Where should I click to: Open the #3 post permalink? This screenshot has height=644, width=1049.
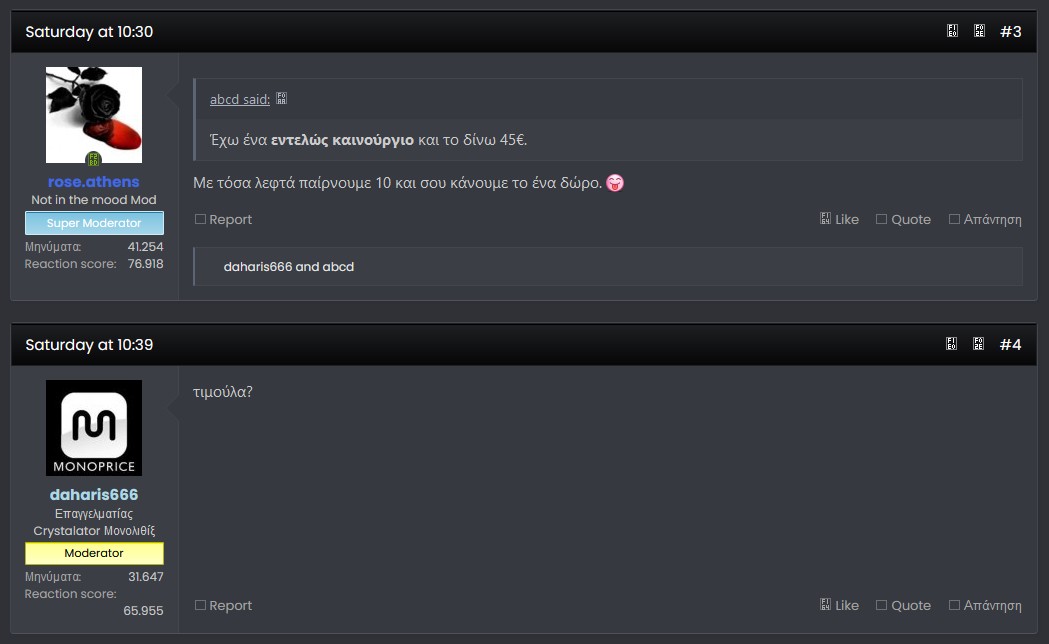[1010, 32]
